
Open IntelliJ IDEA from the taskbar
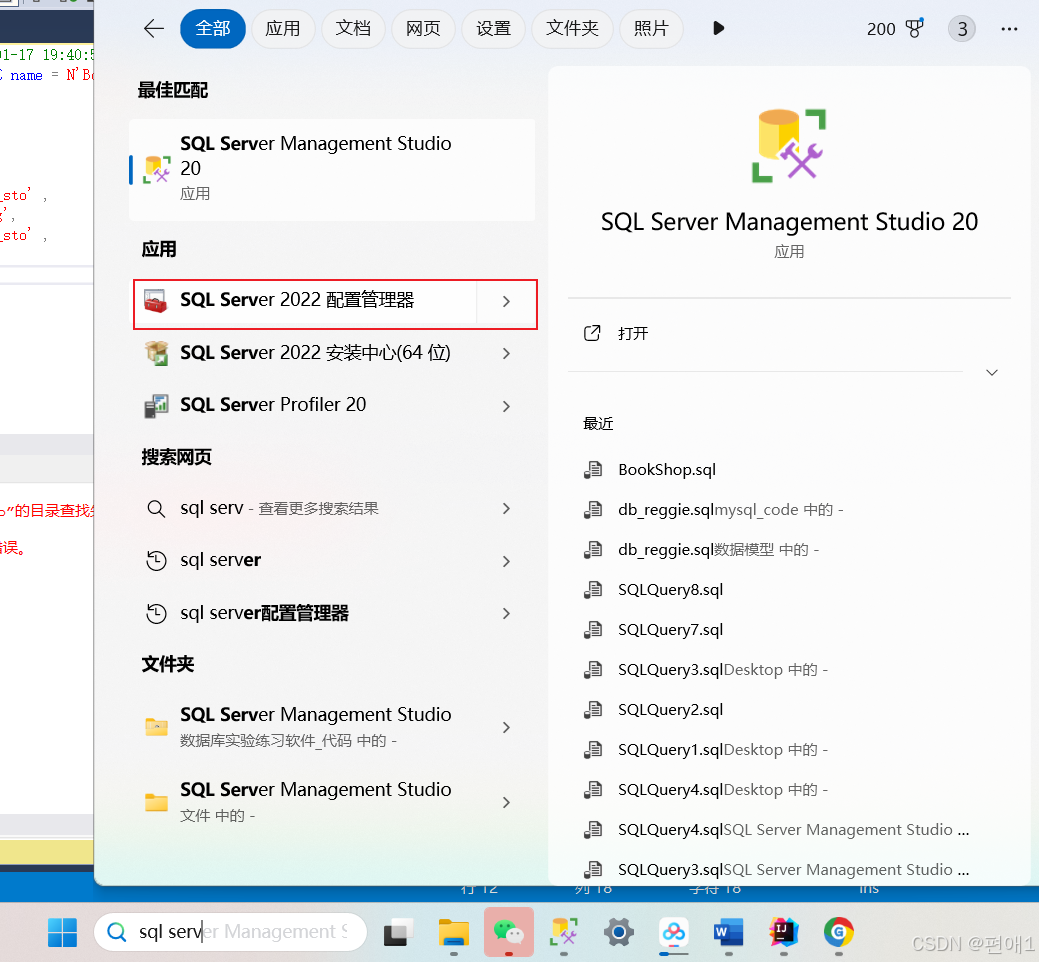pos(784,932)
